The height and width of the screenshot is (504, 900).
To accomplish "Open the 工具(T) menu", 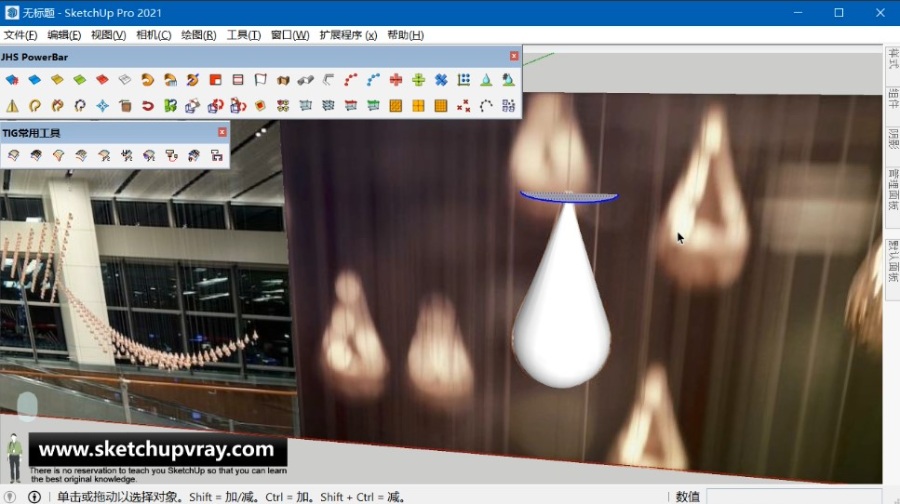I will click(x=244, y=35).
